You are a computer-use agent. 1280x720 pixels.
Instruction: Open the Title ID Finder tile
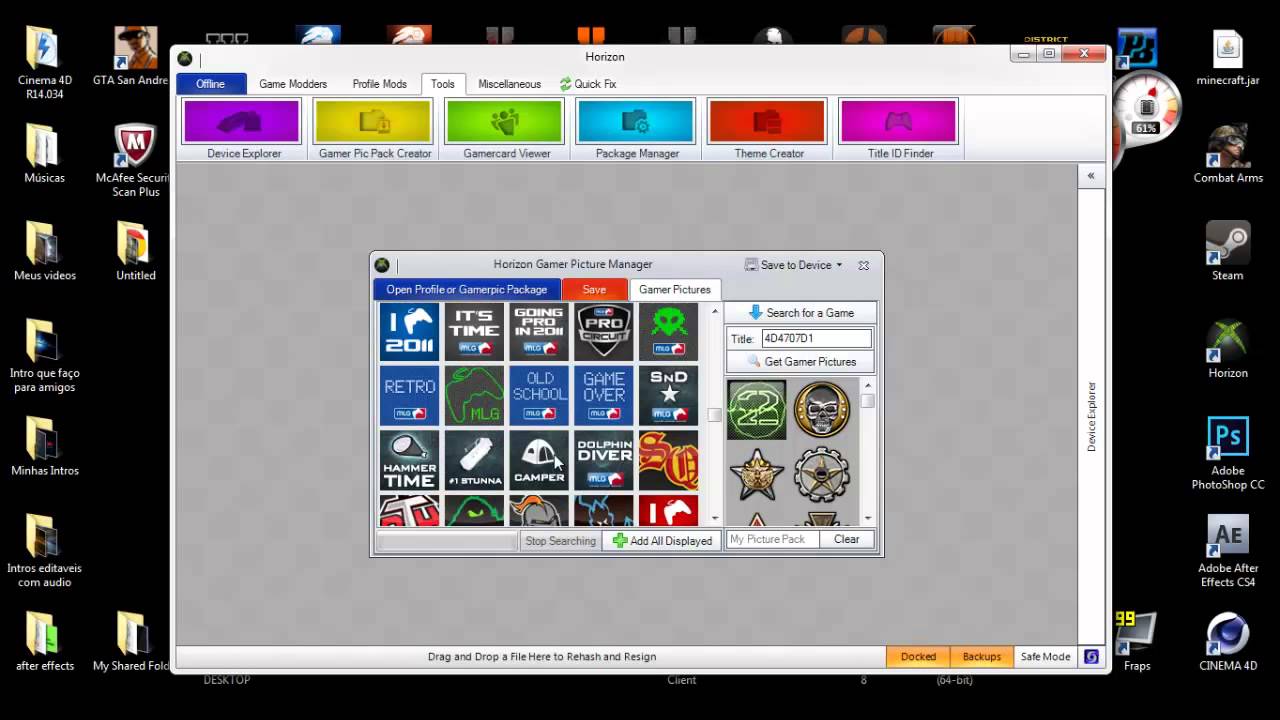(900, 129)
